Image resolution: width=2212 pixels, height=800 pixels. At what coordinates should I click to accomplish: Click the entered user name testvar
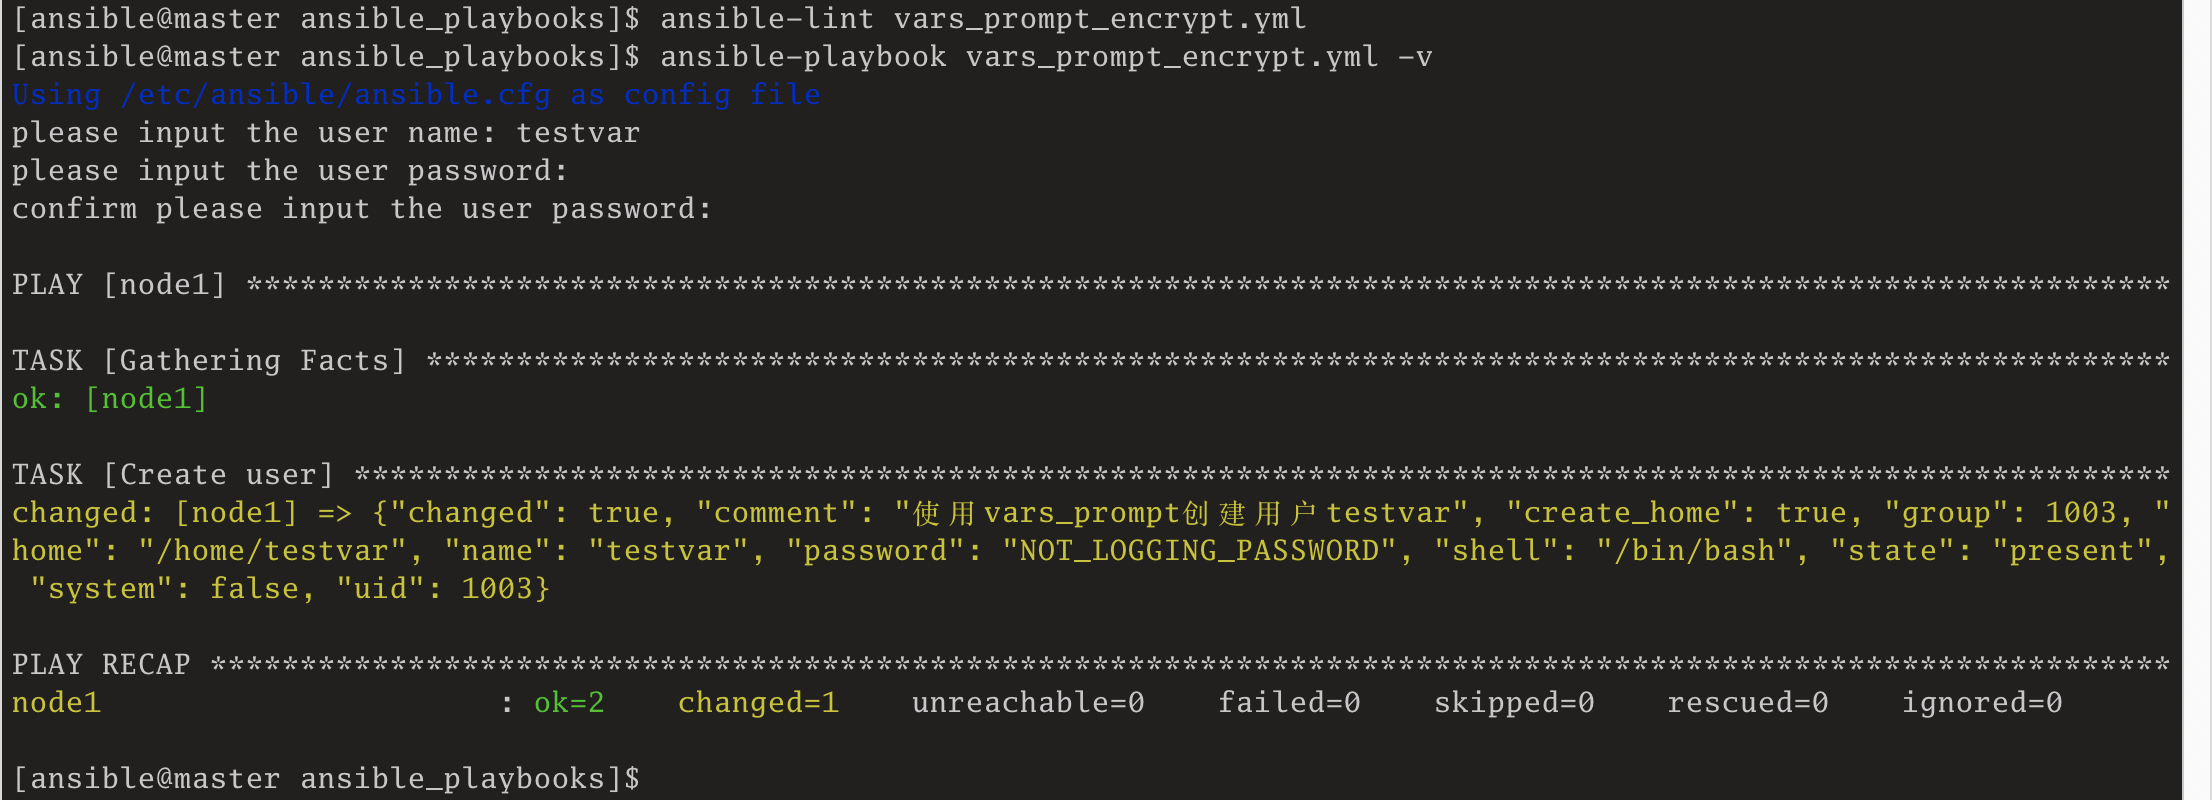click(x=578, y=133)
